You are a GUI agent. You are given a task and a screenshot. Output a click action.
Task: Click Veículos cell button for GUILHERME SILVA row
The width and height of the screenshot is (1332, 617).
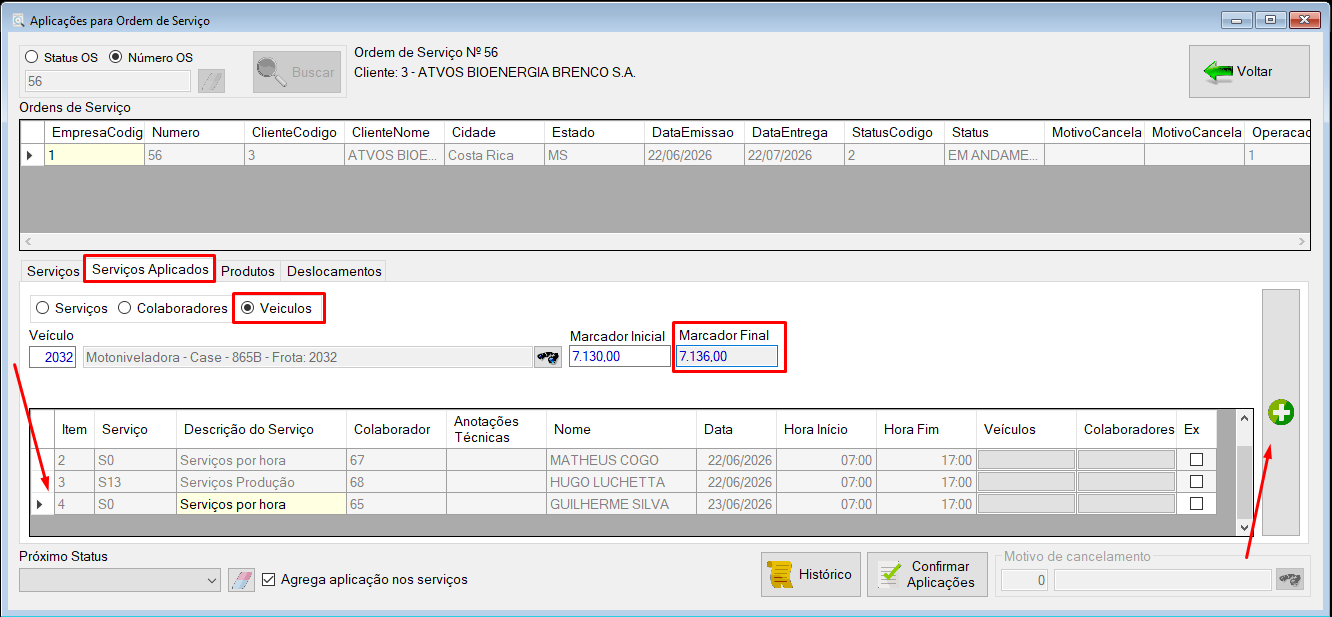1026,504
